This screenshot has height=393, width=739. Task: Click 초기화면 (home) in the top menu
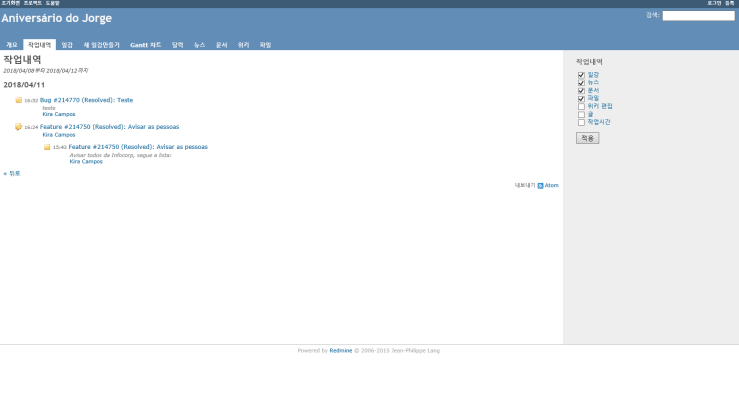click(10, 3)
